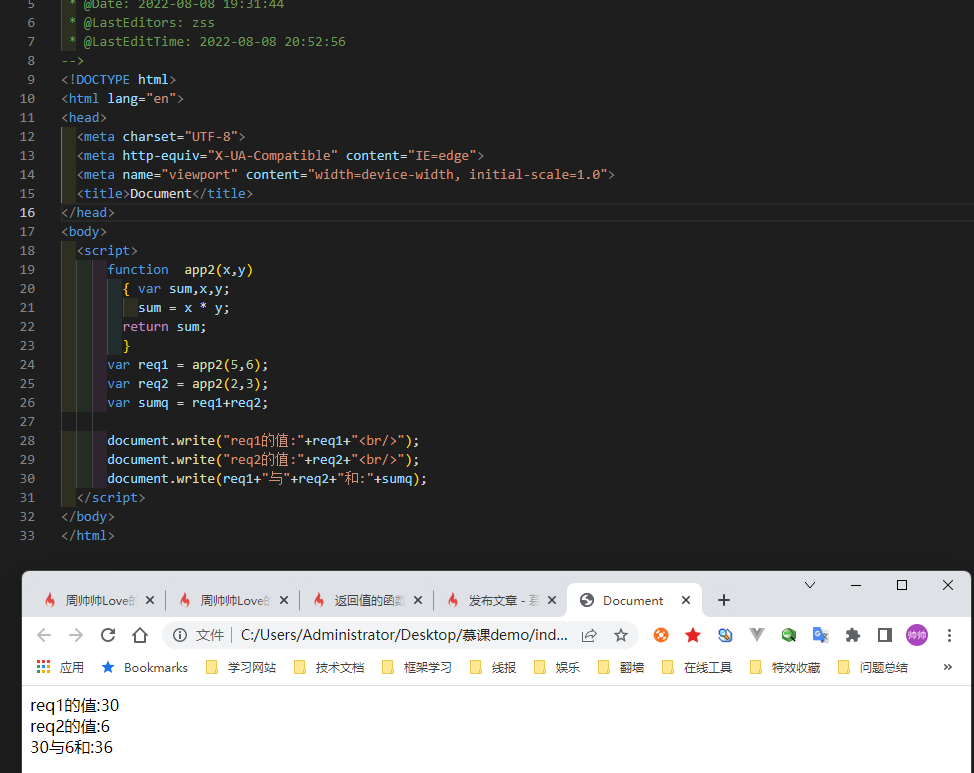Click the share page icon in address bar
Viewport: 974px width, 773px height.
coord(589,635)
